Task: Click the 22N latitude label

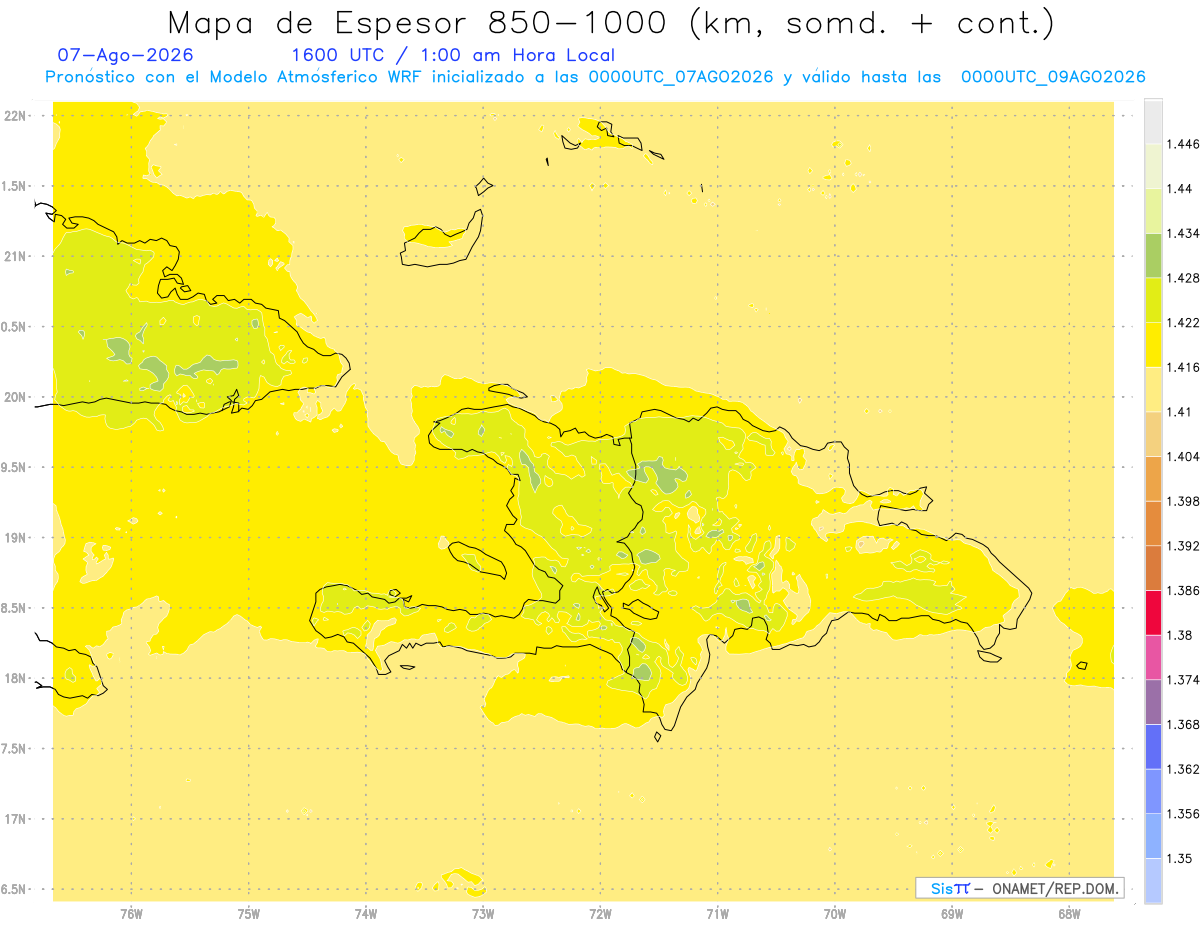Action: (x=17, y=116)
